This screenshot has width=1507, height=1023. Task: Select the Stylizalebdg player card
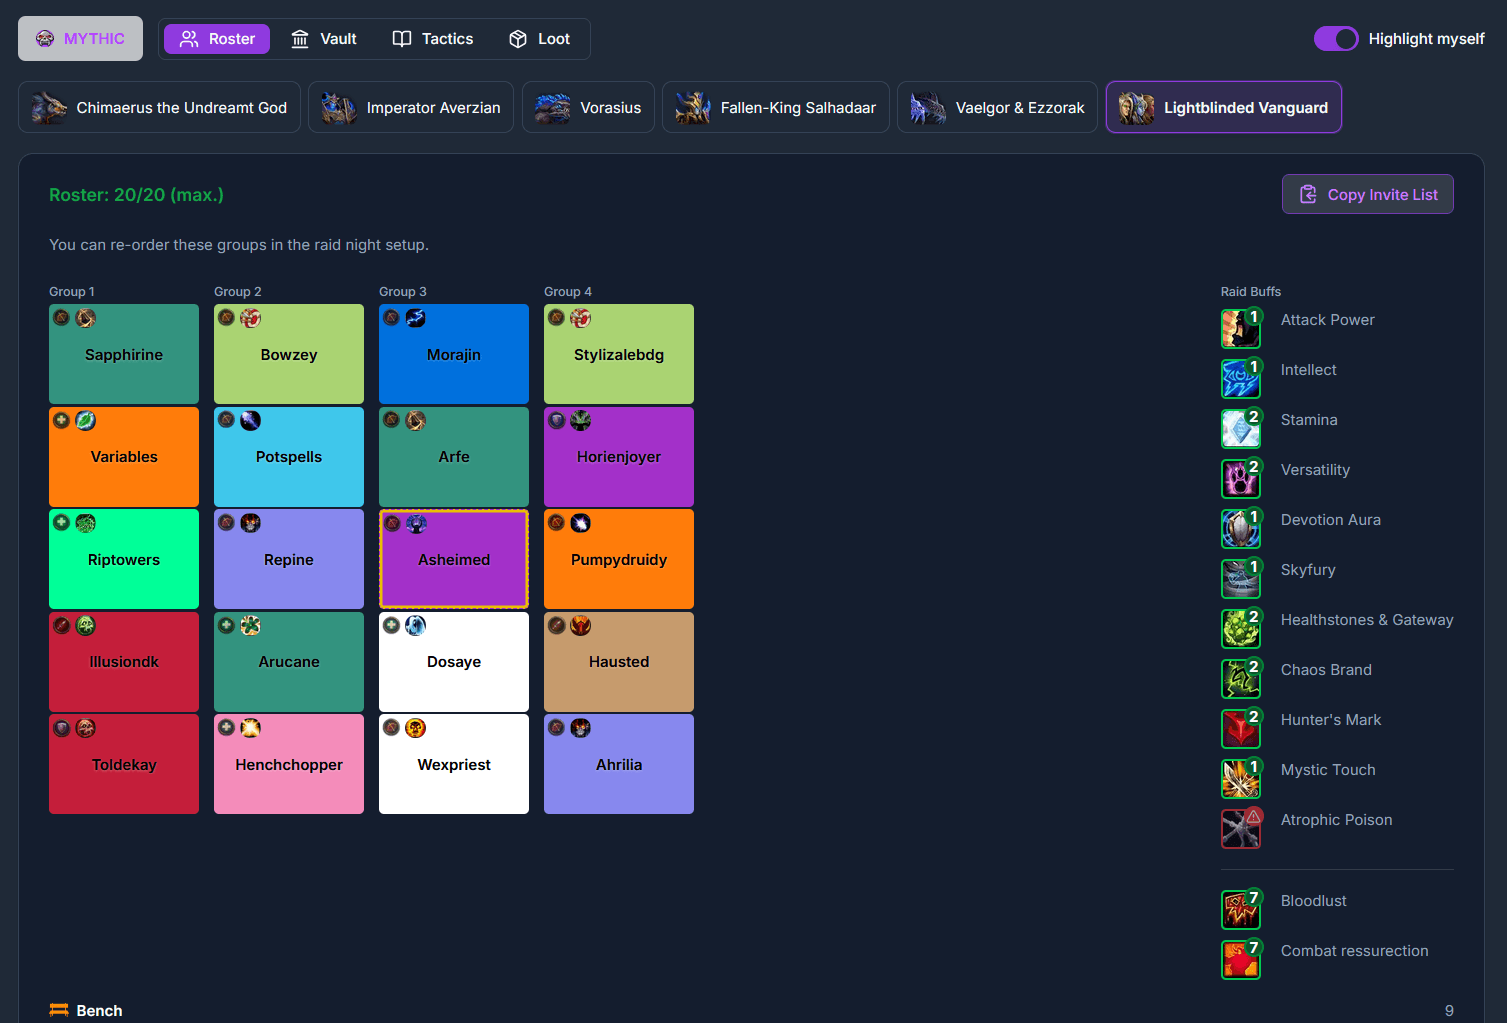click(x=619, y=354)
